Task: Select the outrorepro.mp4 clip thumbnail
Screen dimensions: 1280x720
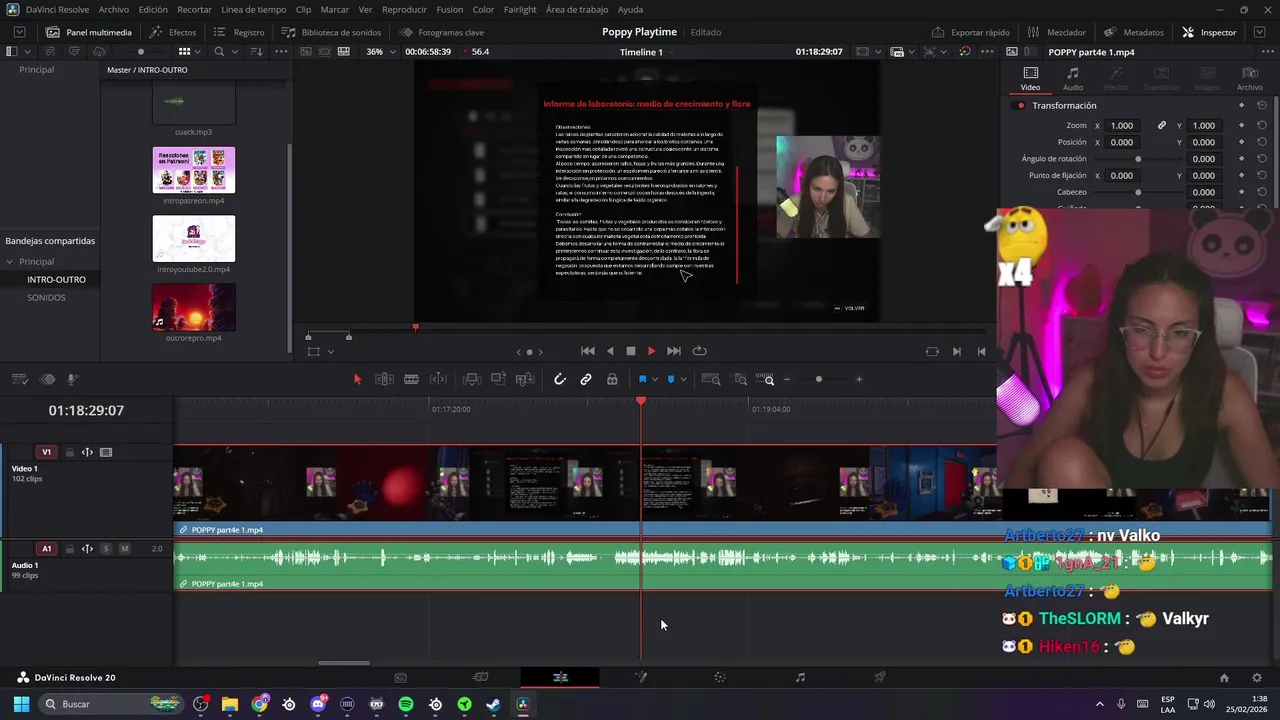Action: [x=194, y=307]
